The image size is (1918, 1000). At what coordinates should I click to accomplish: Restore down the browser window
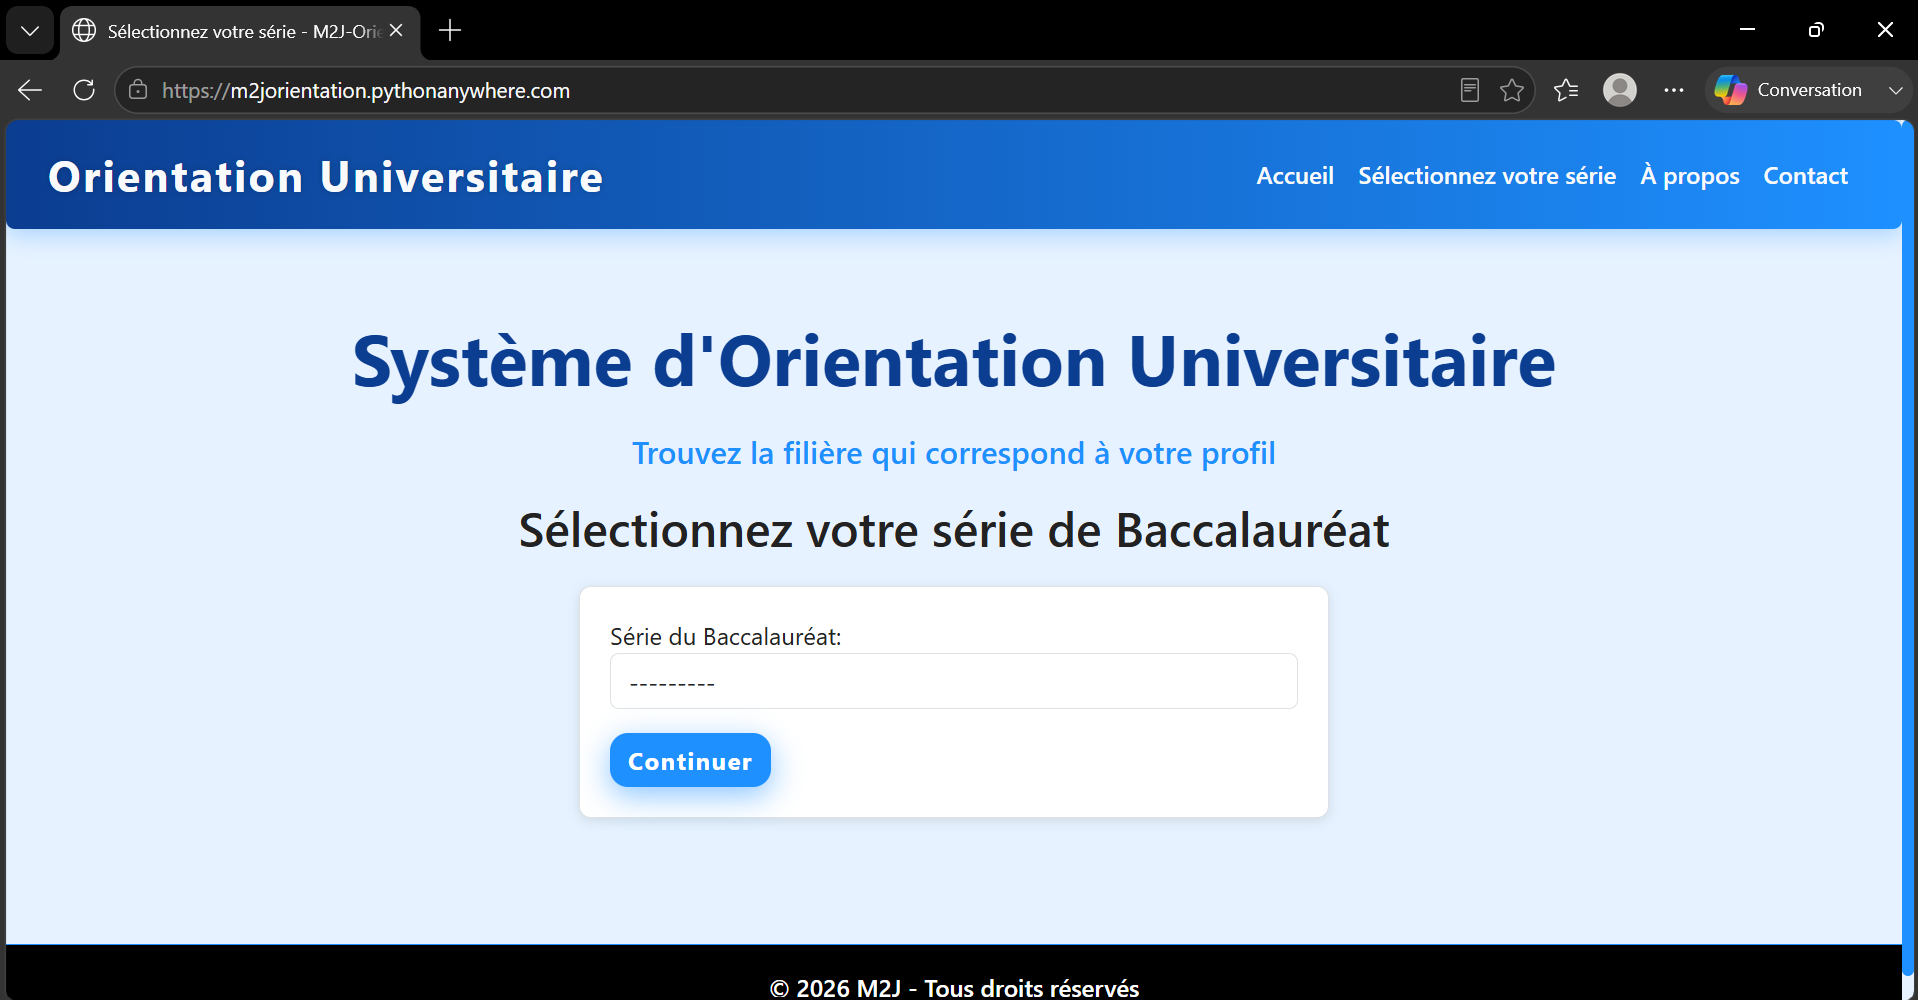click(x=1816, y=30)
